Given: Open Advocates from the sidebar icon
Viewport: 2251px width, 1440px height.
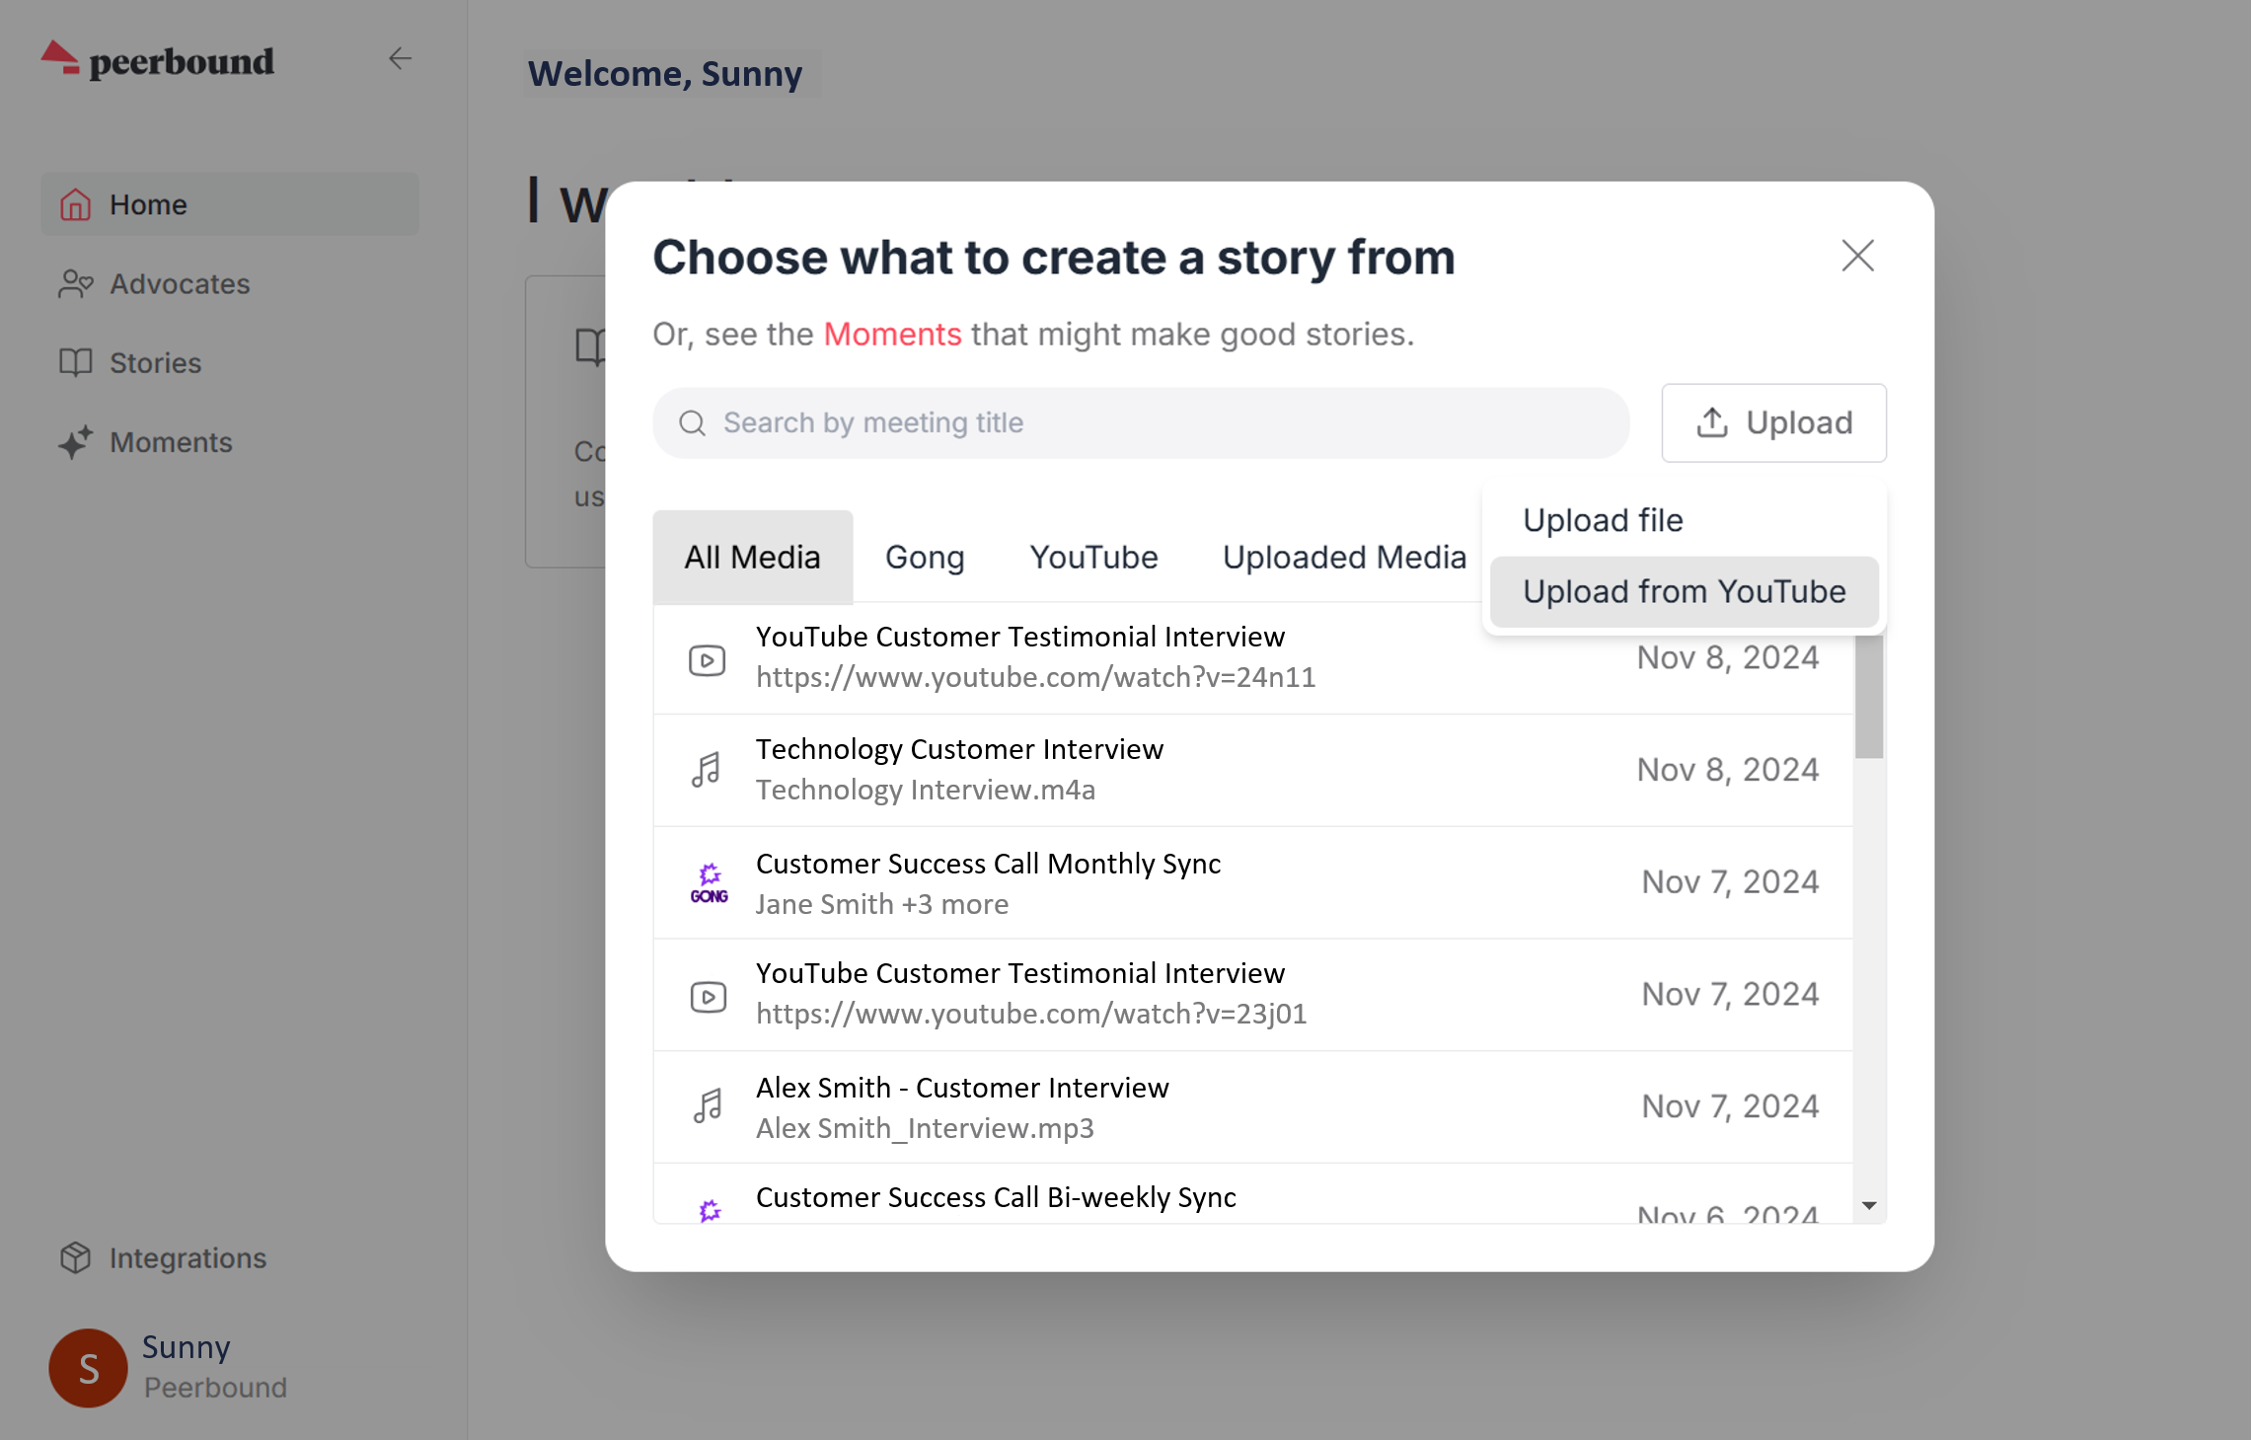Looking at the screenshot, I should click(x=75, y=284).
